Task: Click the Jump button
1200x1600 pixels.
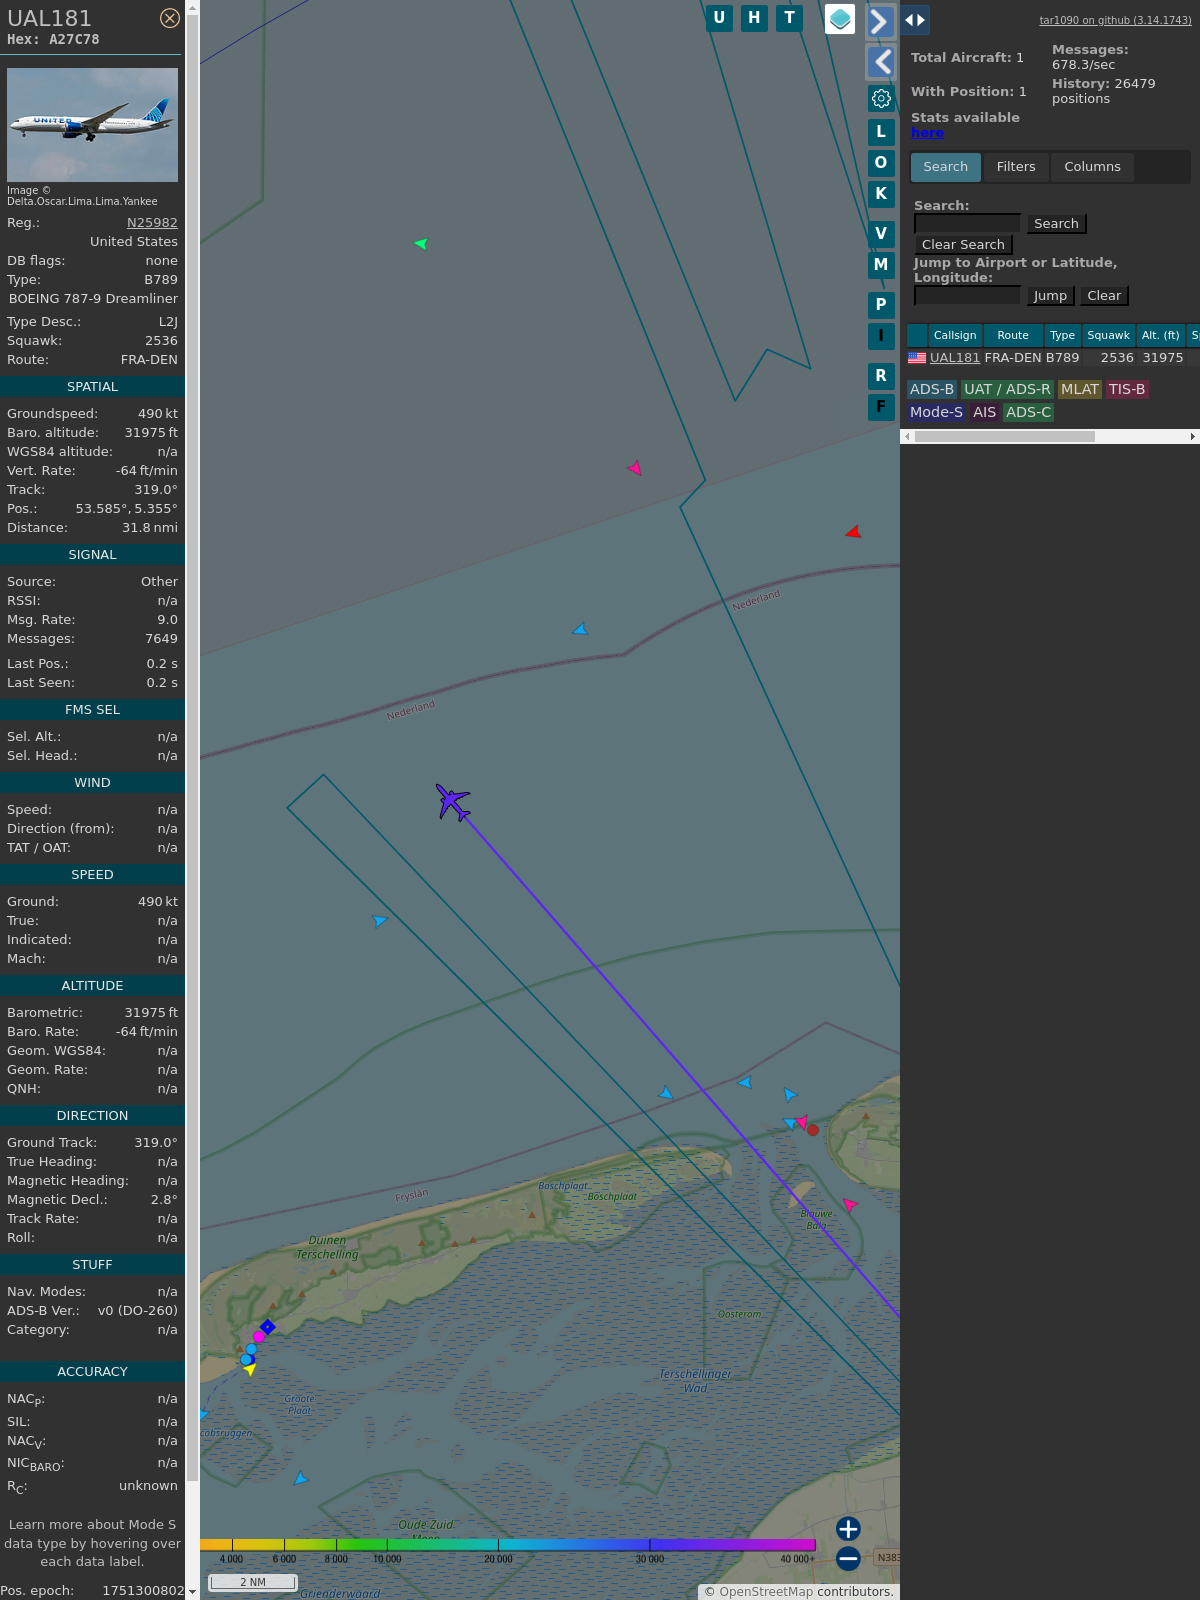Action: point(1050,296)
